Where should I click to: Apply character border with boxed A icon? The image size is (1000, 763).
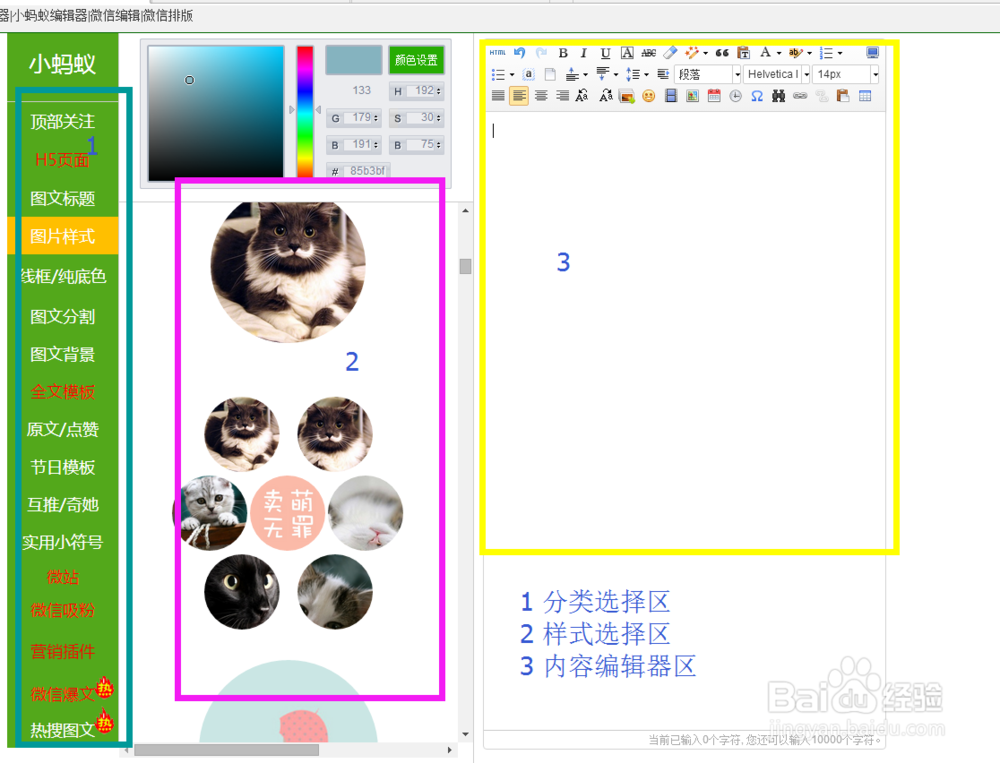(x=627, y=53)
